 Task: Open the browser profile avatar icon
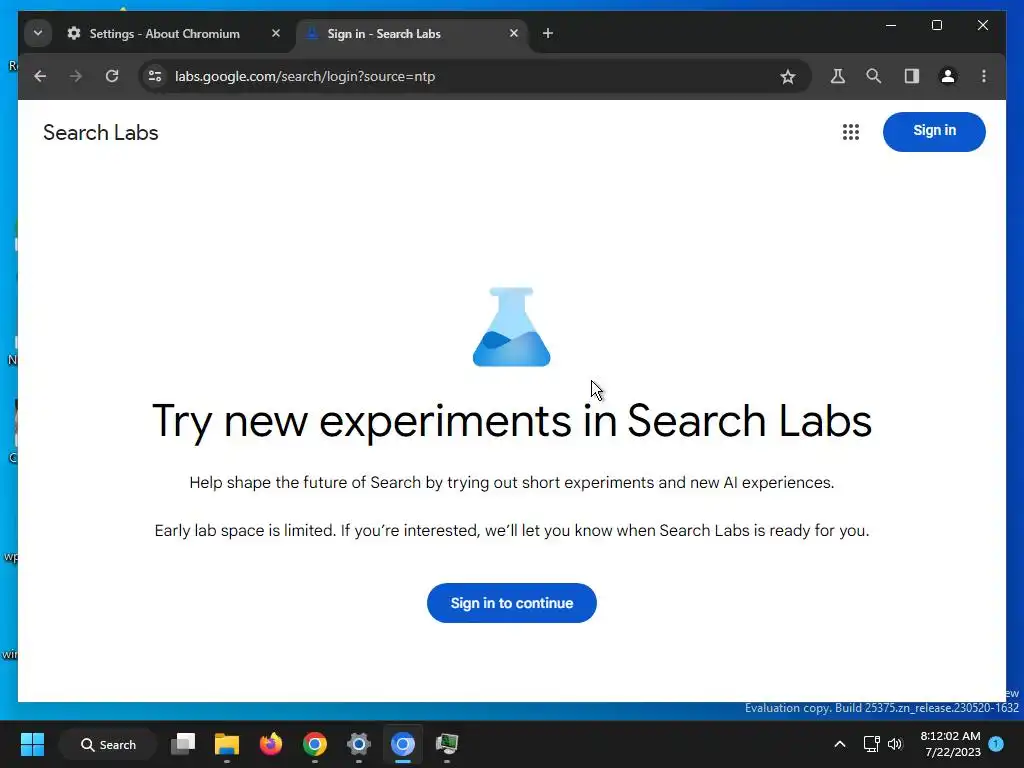pos(948,76)
